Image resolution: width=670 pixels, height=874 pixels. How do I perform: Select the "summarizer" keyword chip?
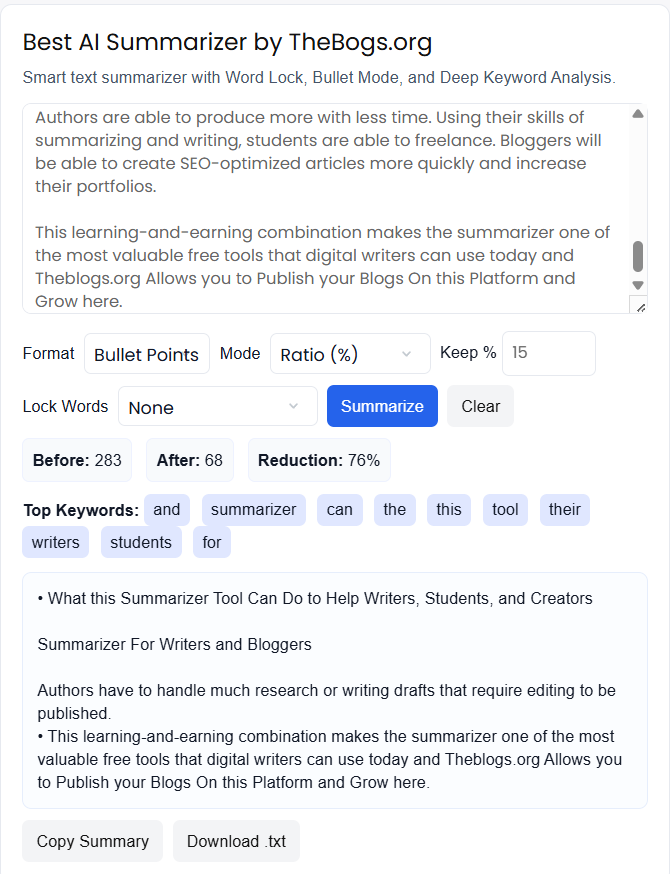click(254, 509)
